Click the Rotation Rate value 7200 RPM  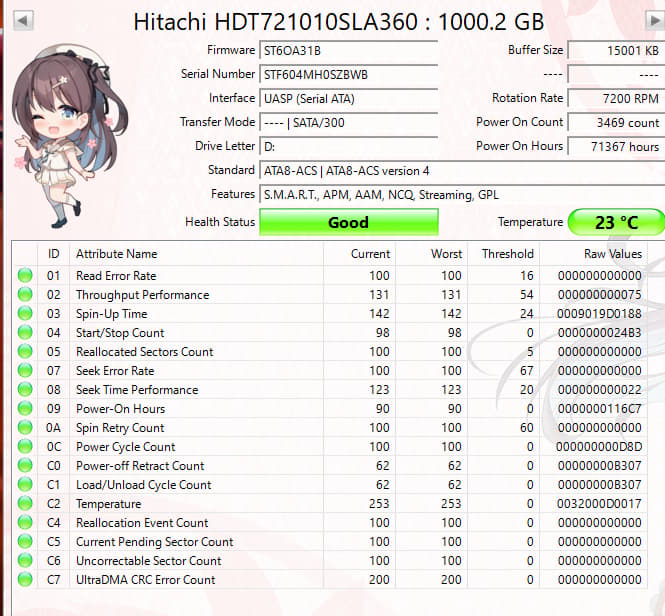[616, 98]
